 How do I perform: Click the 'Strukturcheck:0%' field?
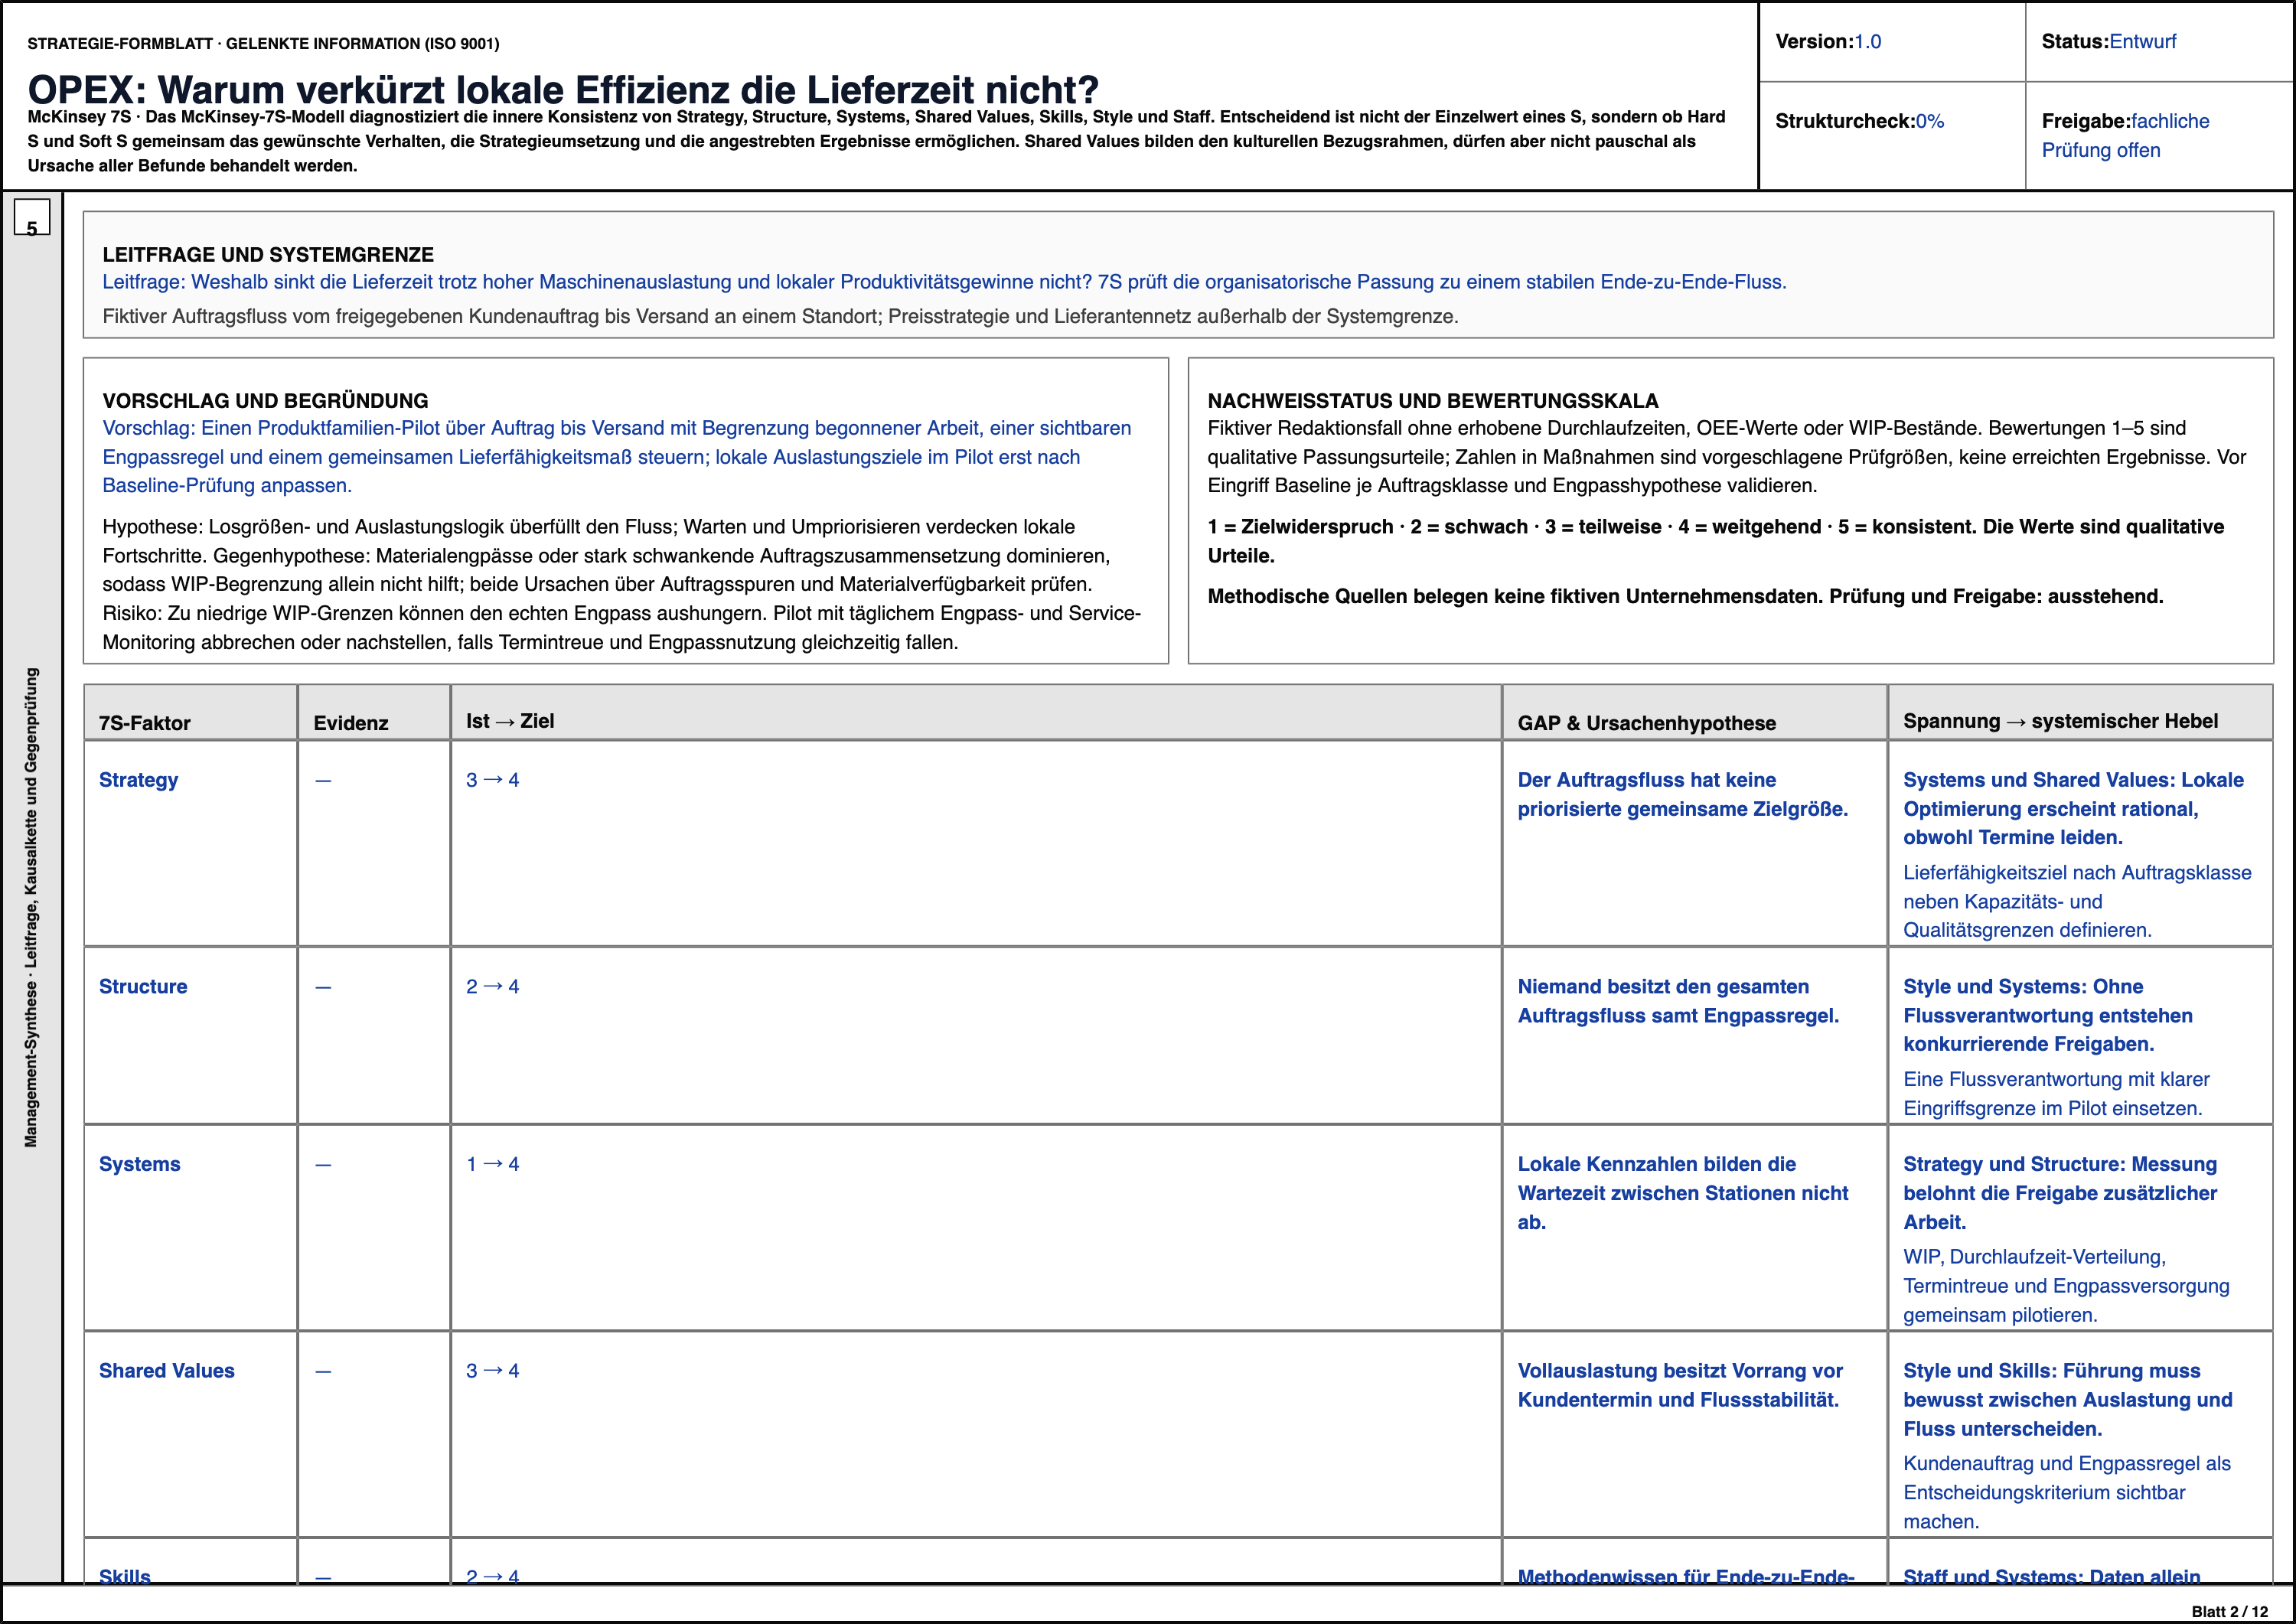pos(1891,135)
